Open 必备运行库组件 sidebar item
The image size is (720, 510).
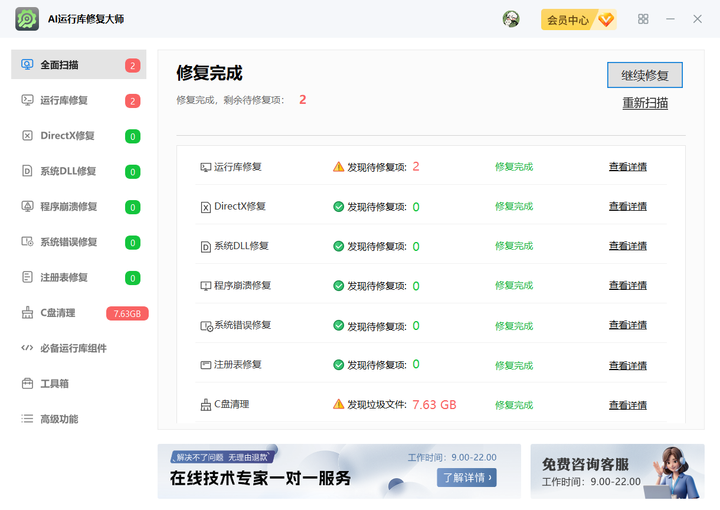tap(79, 348)
